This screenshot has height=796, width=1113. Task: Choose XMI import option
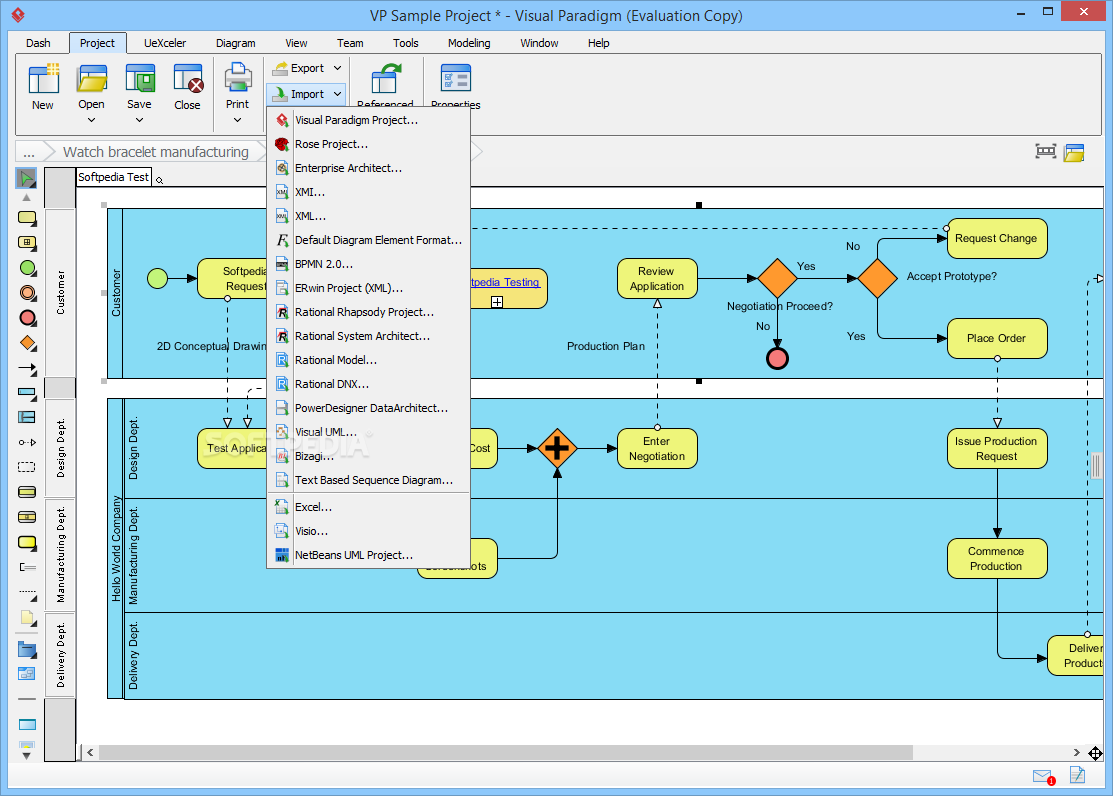pos(368,192)
